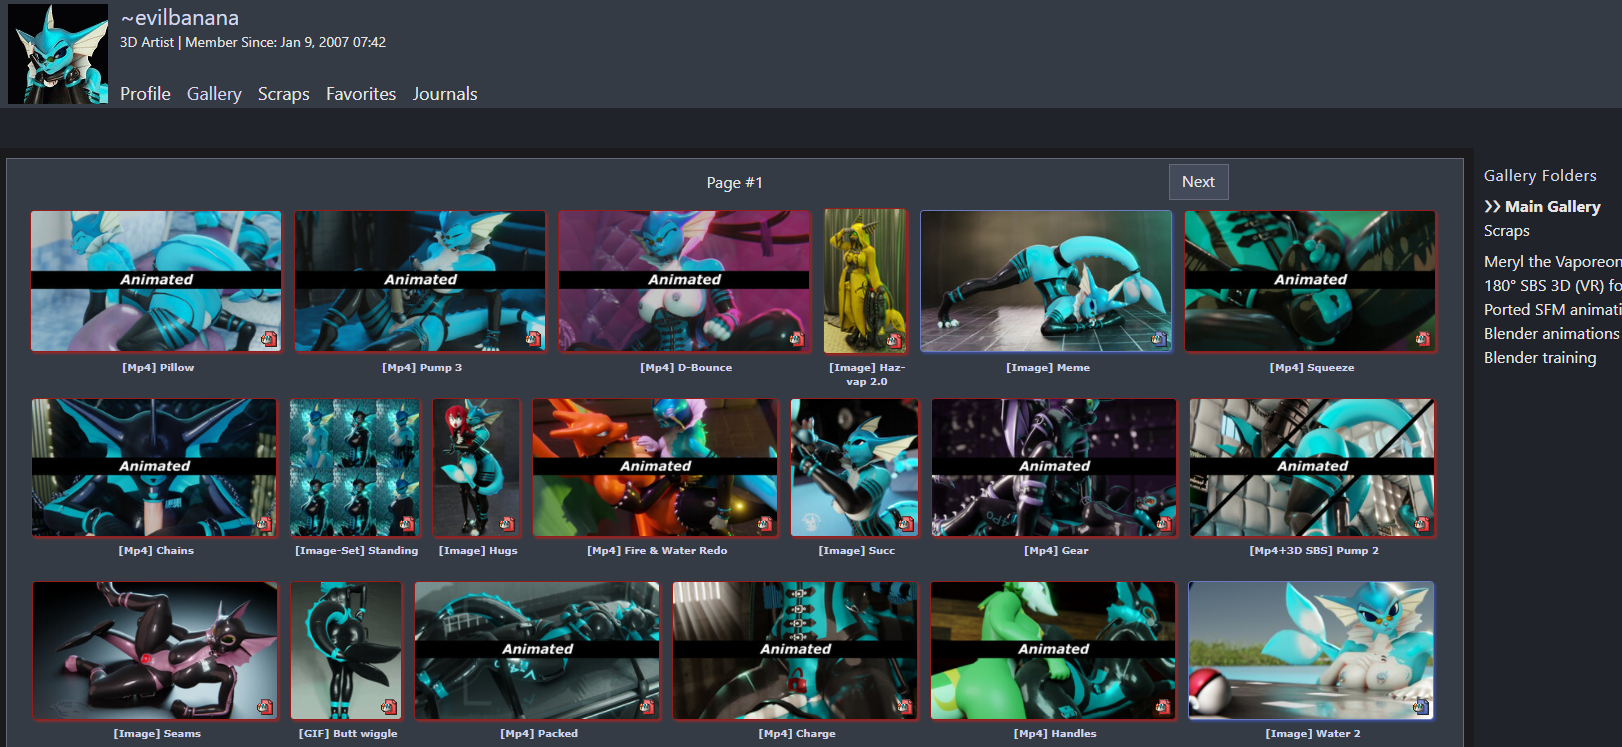Screen dimensions: 1622x747
Task: Open the thumbnail above '[Image] Succ'
Action: point(854,468)
